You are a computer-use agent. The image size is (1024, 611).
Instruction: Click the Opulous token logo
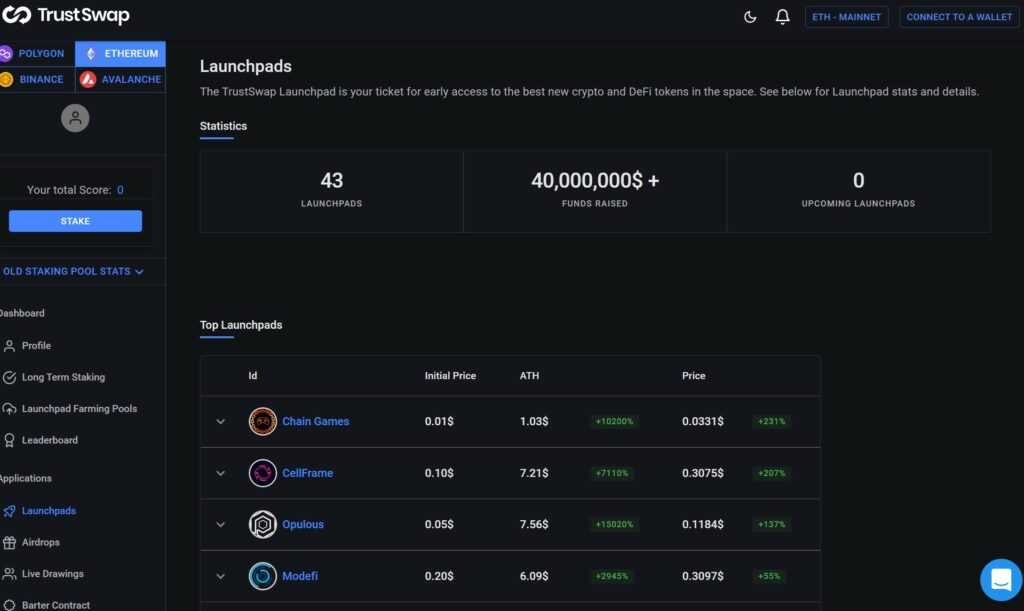pos(262,525)
